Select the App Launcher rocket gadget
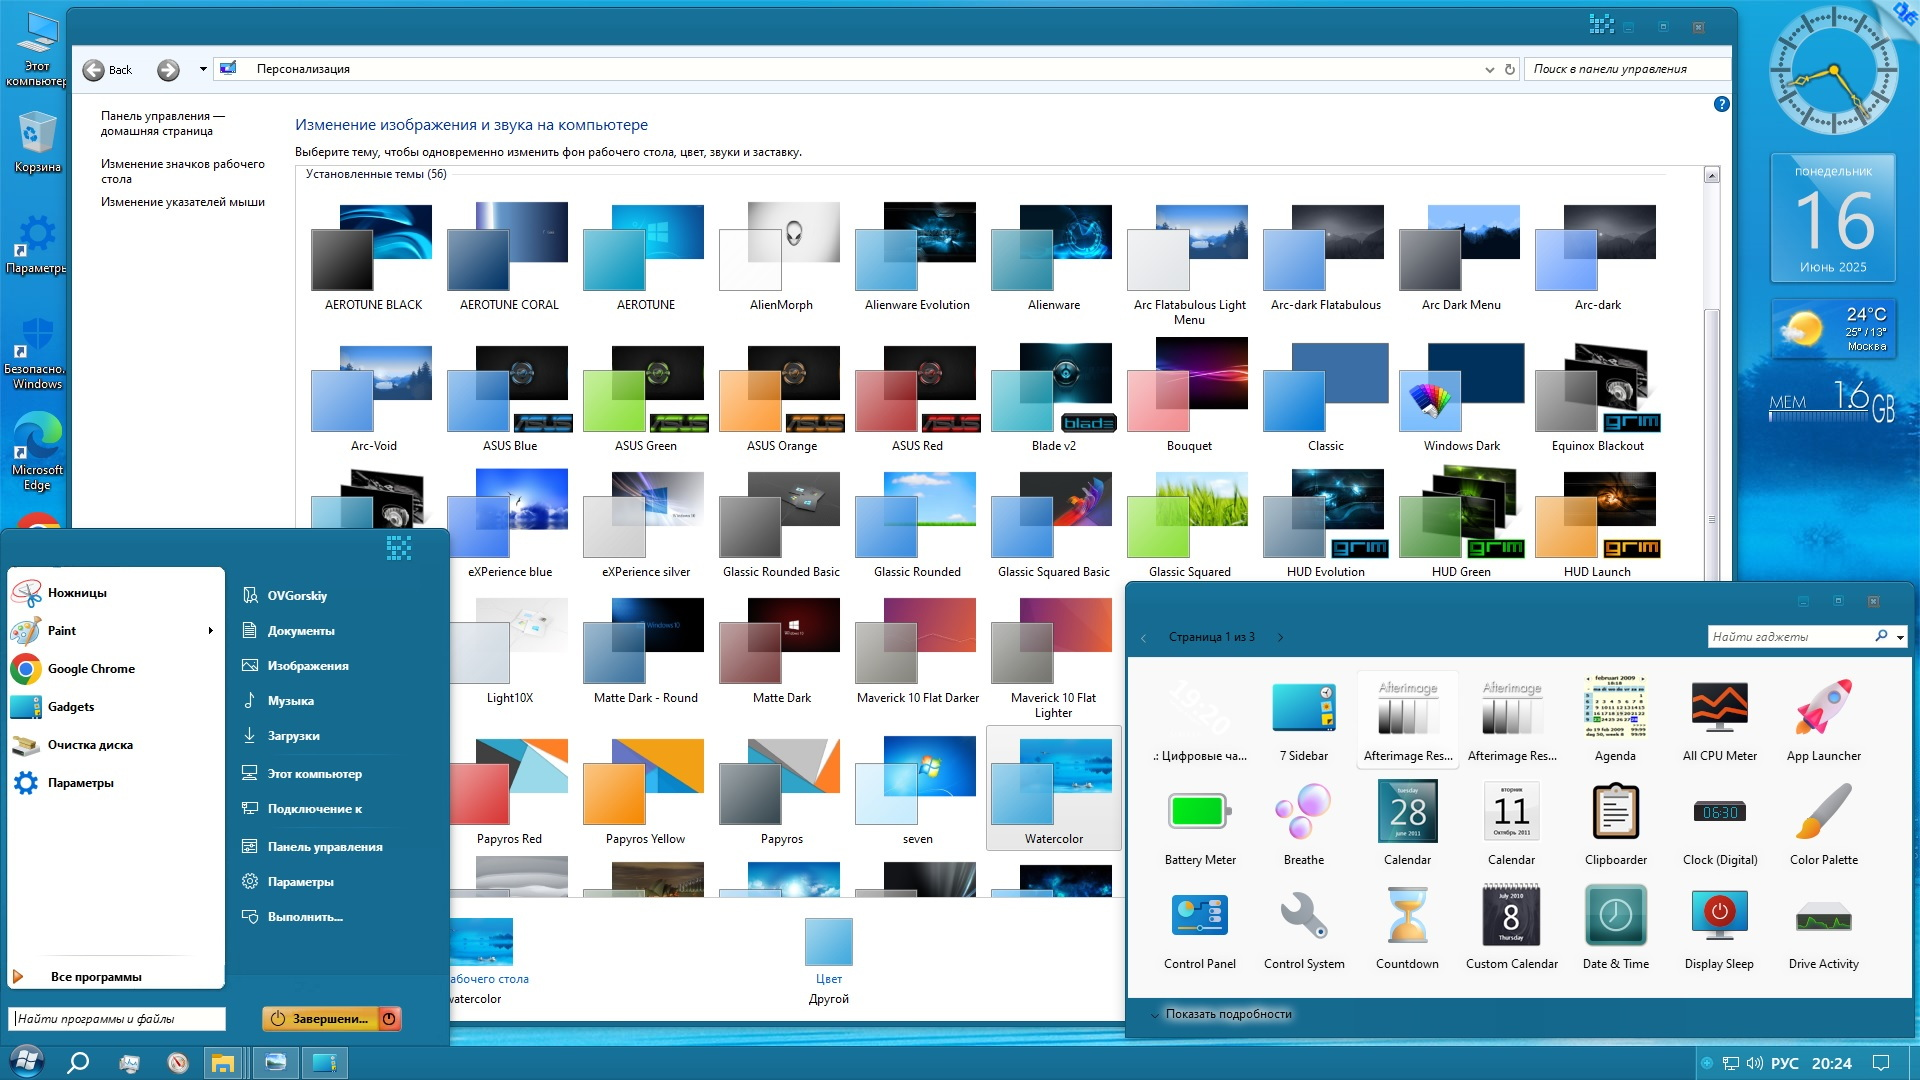The width and height of the screenshot is (1920, 1080). coord(1823,708)
